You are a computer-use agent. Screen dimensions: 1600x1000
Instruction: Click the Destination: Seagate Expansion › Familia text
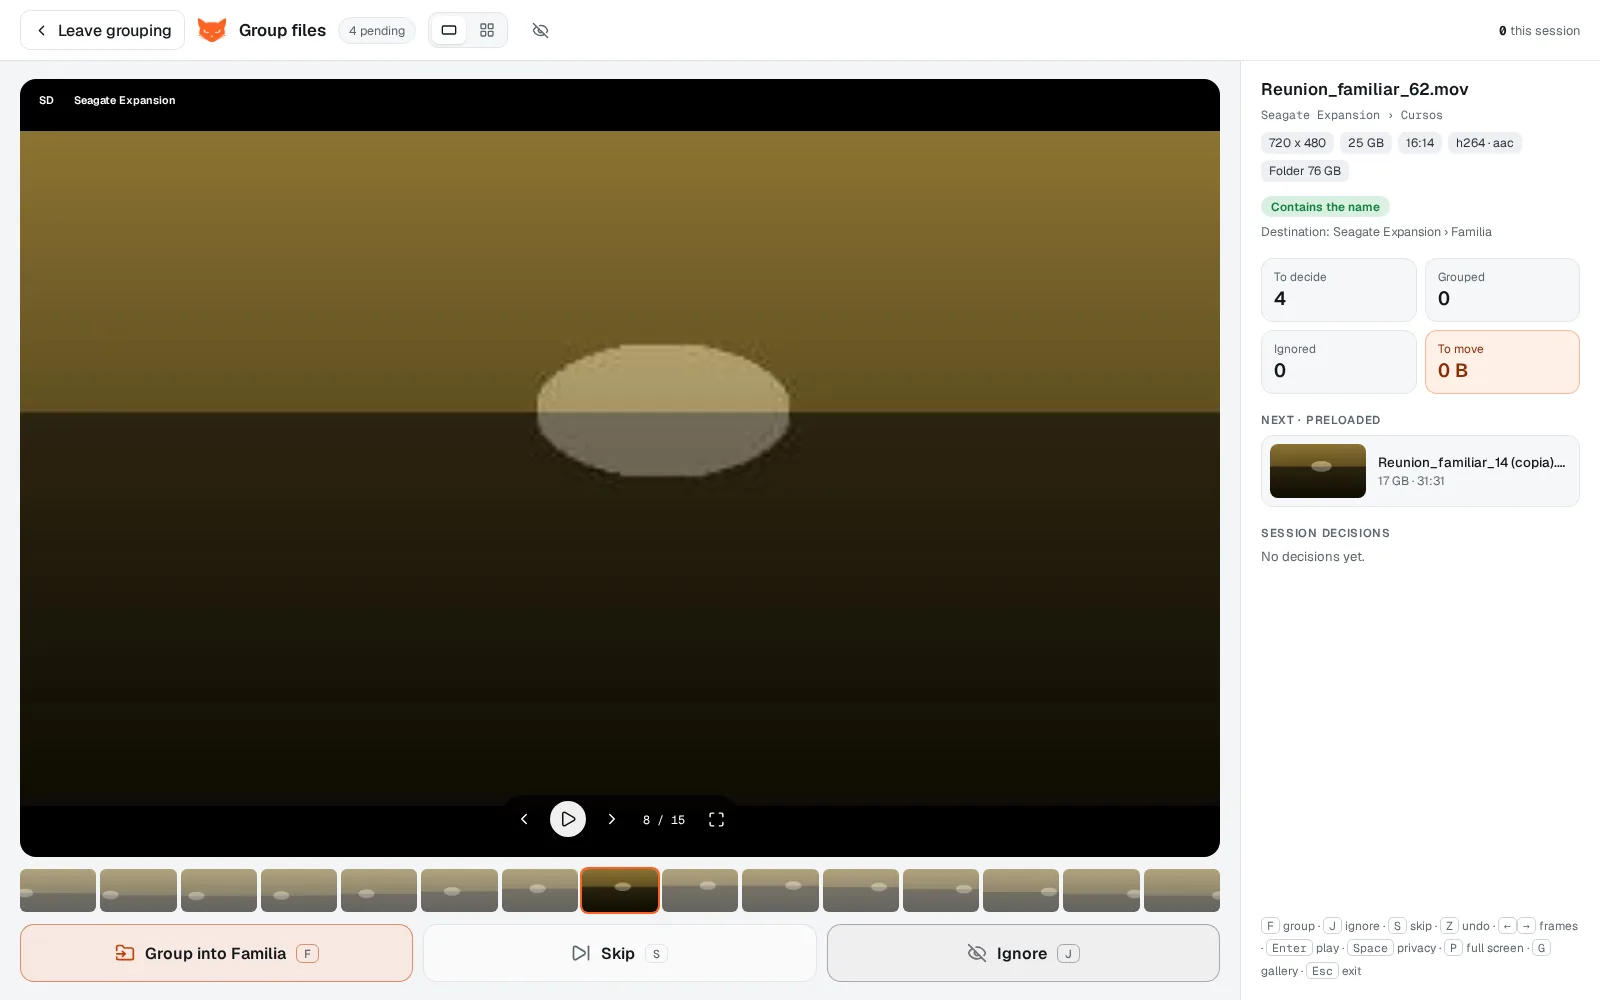pos(1376,232)
